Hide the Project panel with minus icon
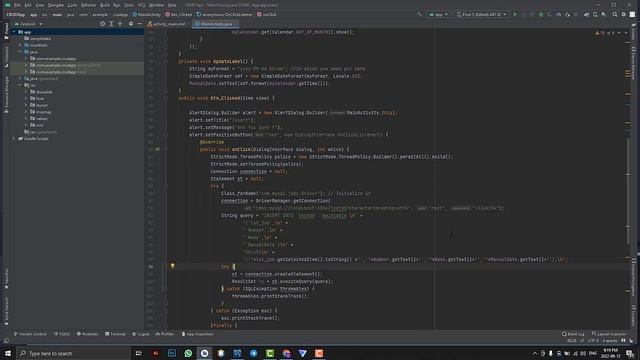The height and width of the screenshot is (360, 640). point(140,24)
